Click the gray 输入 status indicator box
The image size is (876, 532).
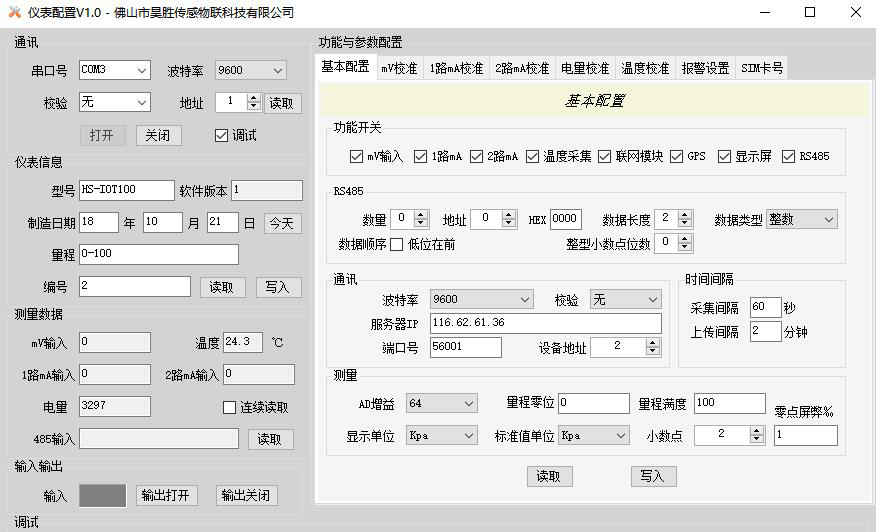click(x=103, y=495)
